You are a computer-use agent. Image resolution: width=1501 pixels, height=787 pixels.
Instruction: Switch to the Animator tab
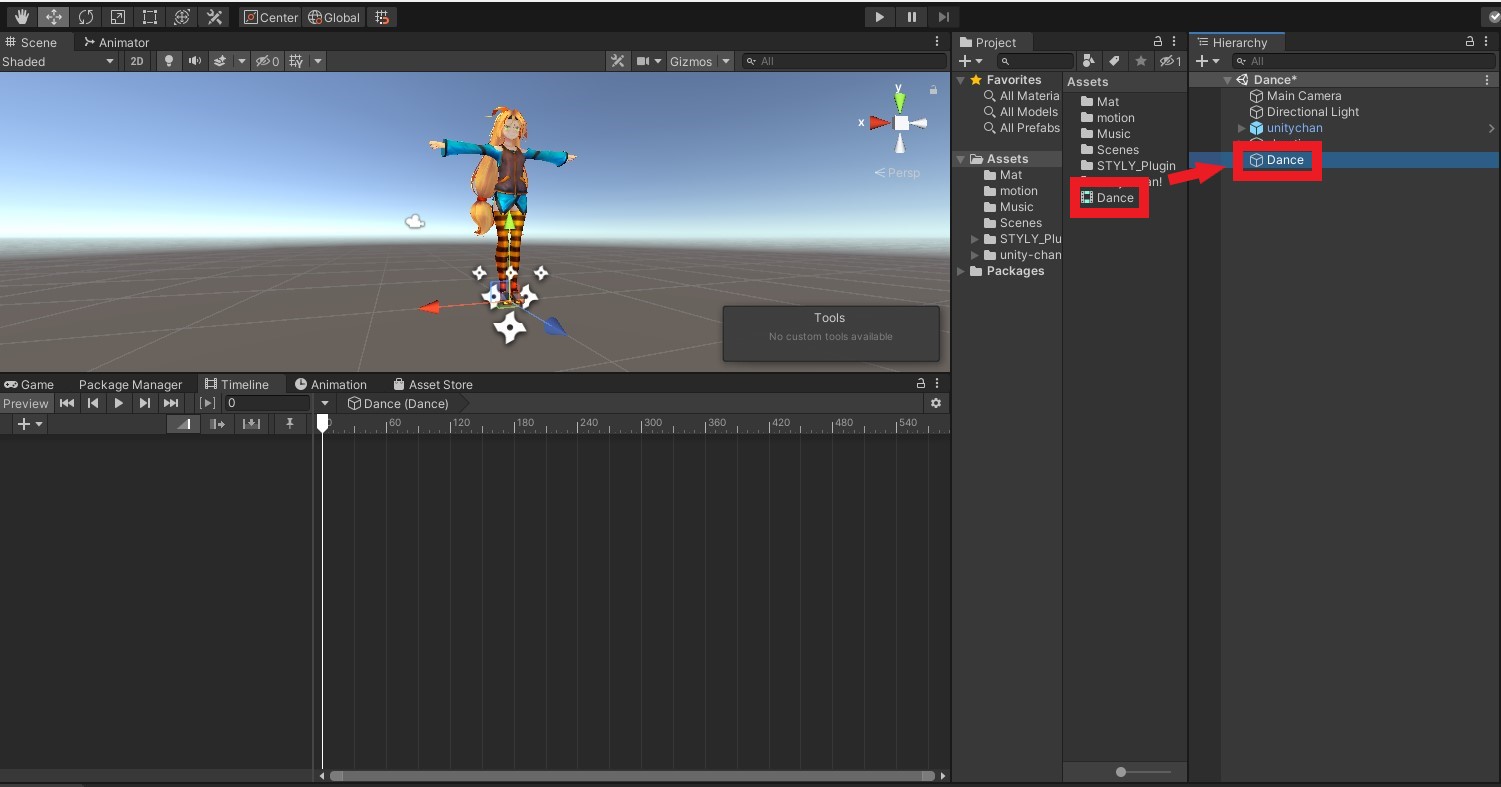click(116, 42)
